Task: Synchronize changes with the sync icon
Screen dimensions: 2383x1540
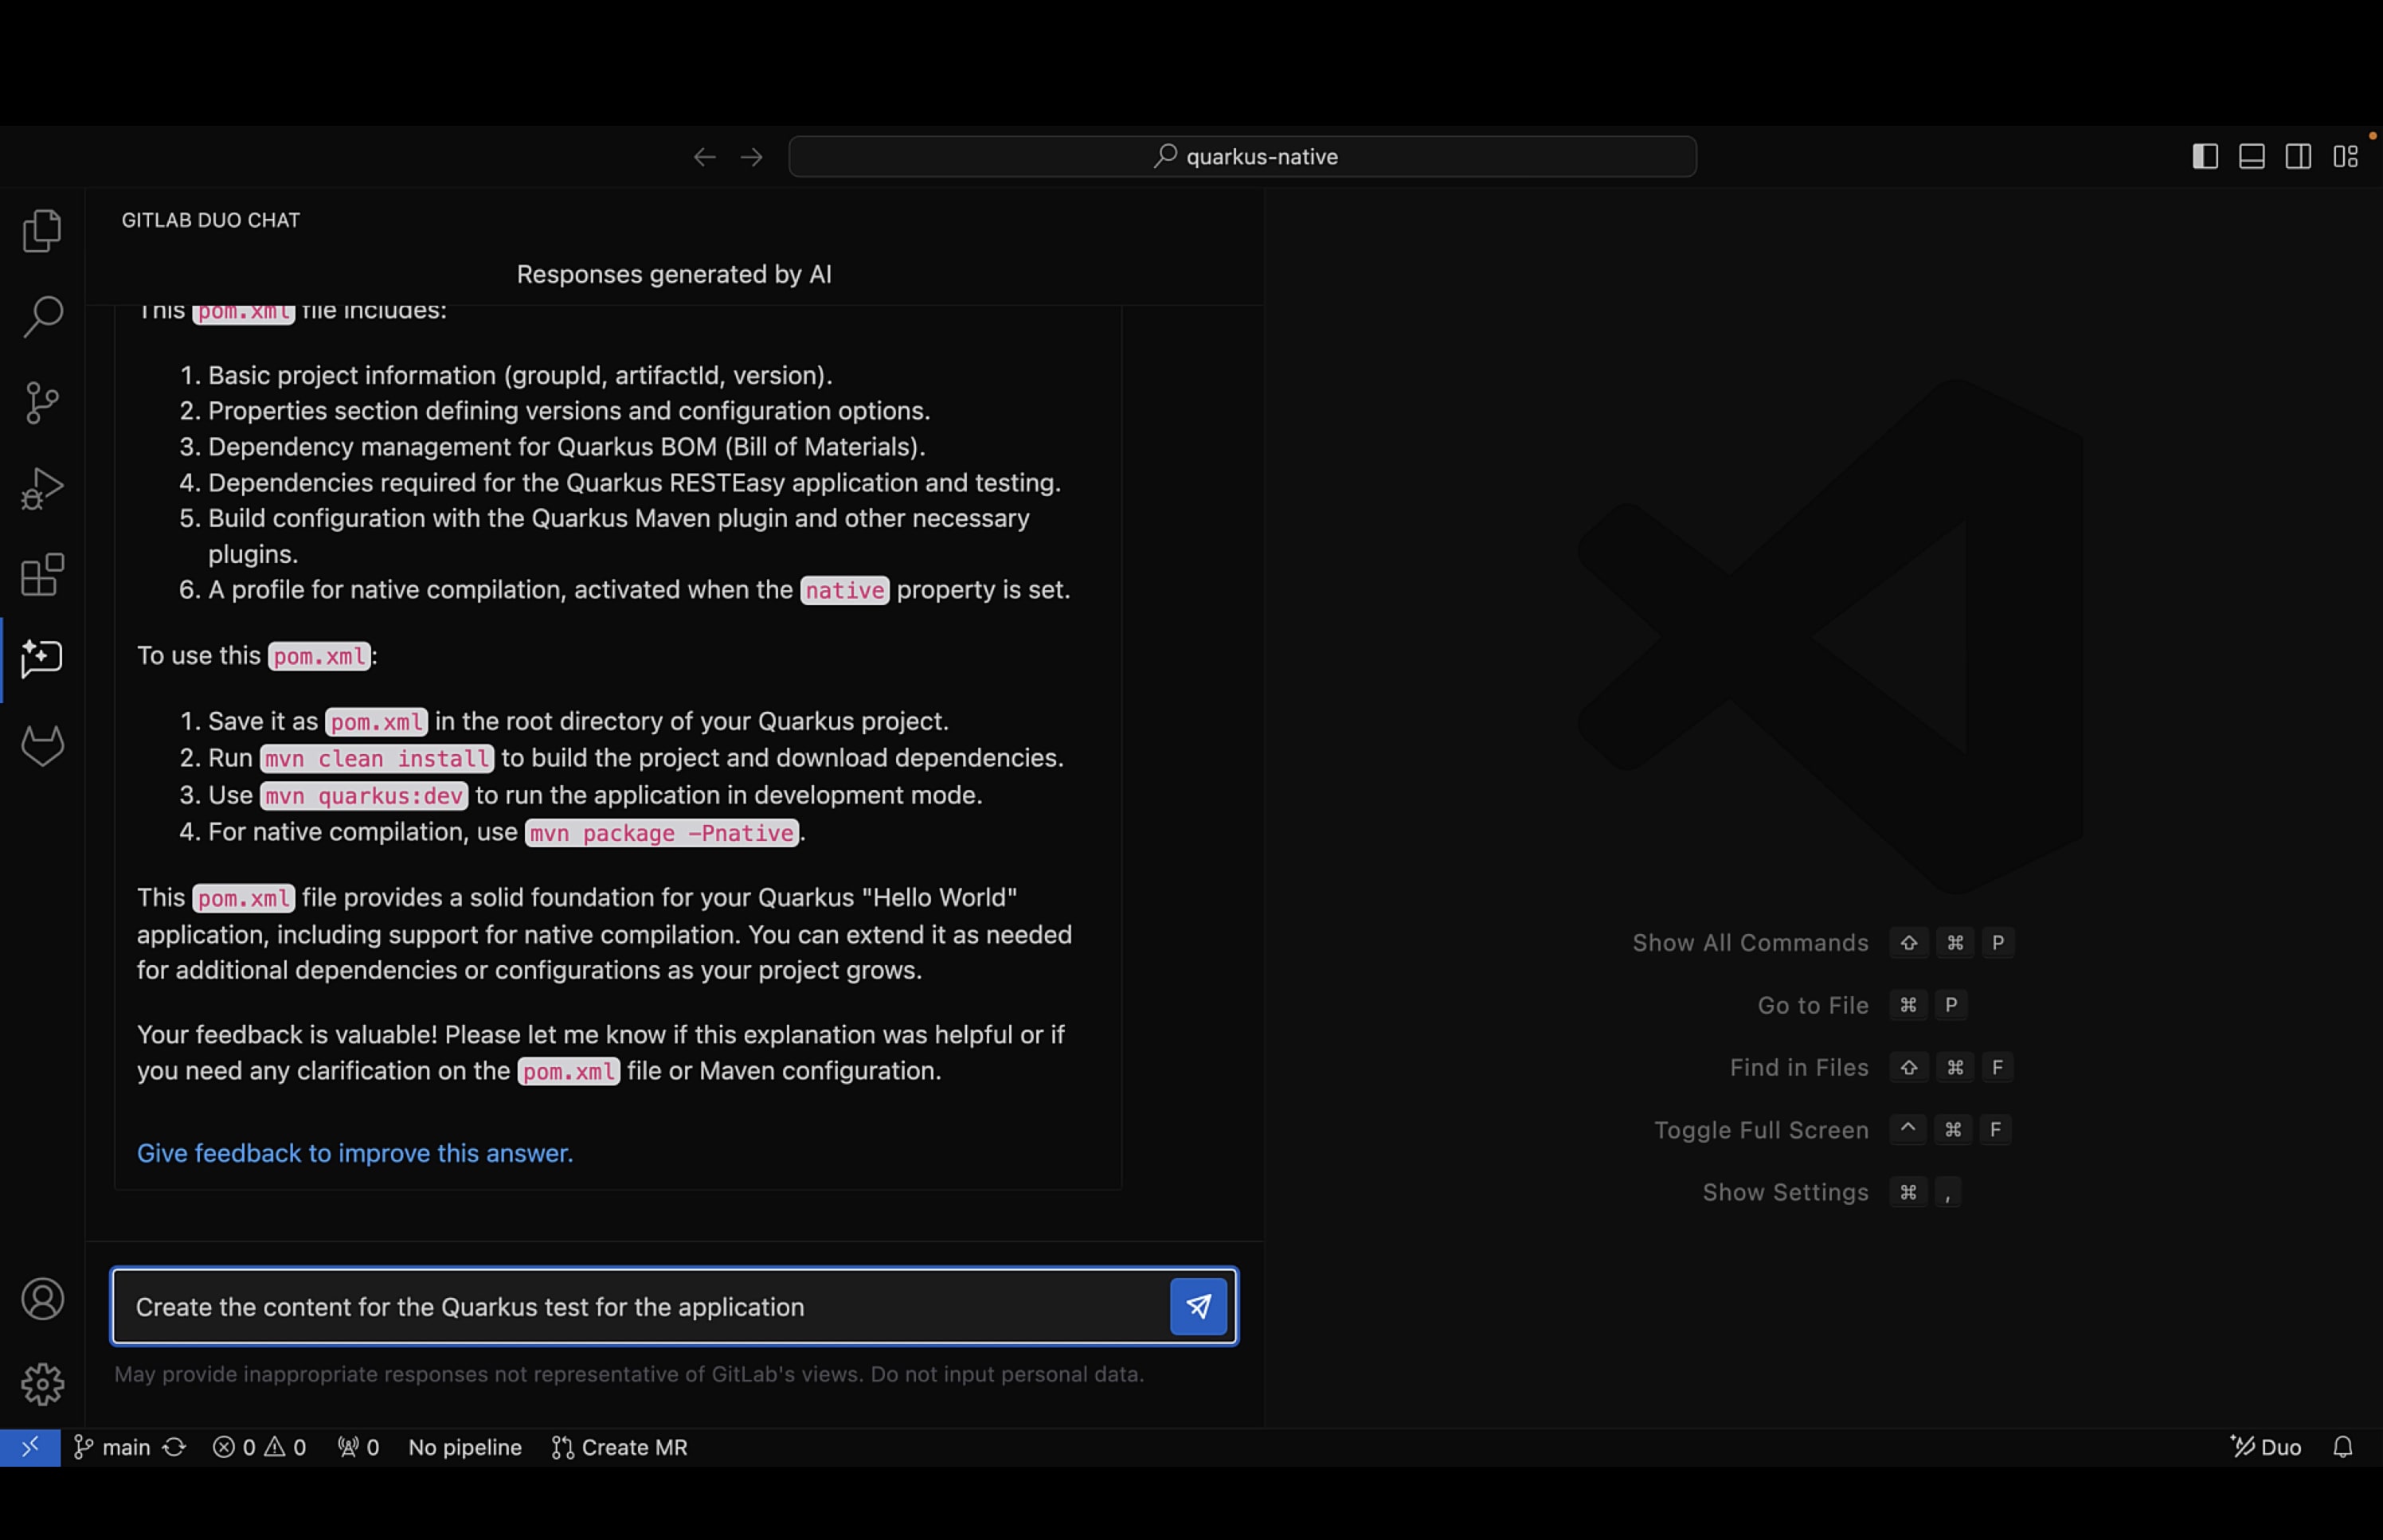Action: click(x=175, y=1447)
